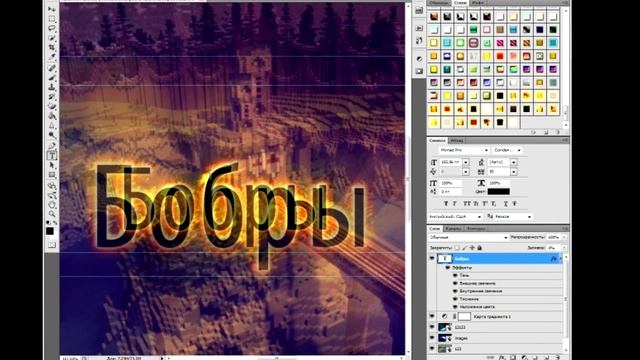Switch to the Контуры tab

(x=476, y=229)
